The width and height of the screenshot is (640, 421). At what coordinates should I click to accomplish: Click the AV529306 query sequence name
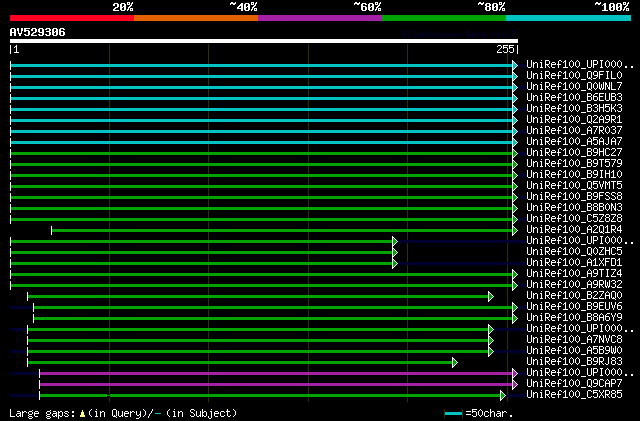(38, 32)
